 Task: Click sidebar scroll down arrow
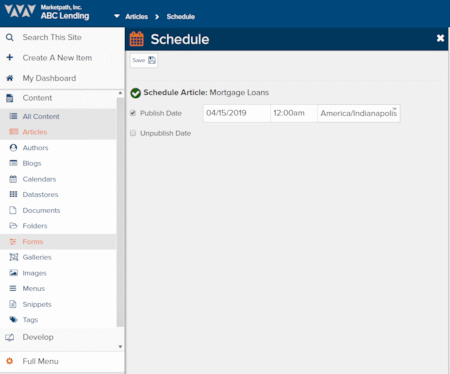click(120, 347)
